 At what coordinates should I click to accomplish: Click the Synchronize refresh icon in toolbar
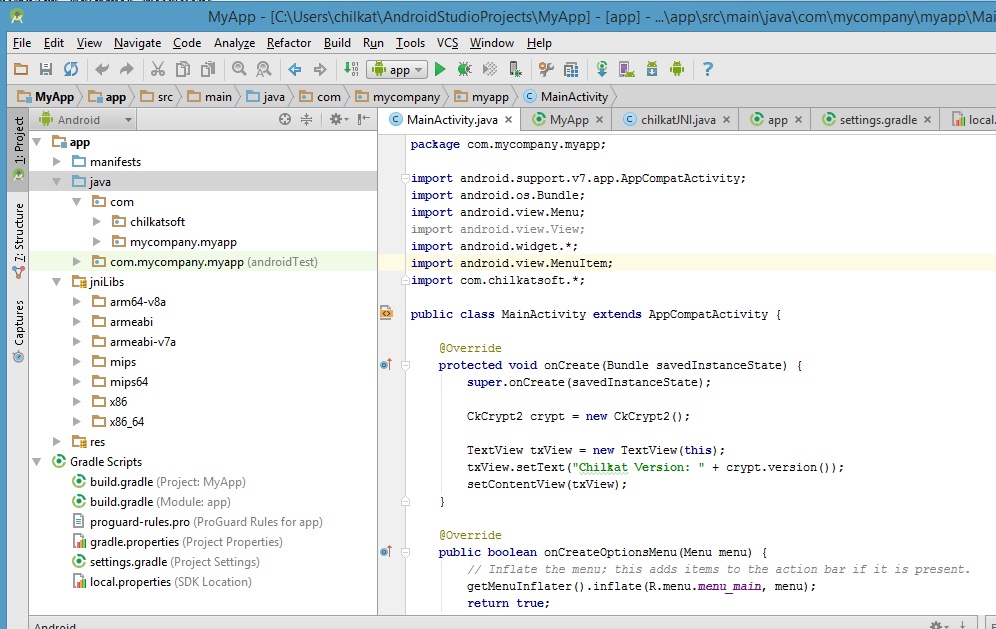click(71, 69)
